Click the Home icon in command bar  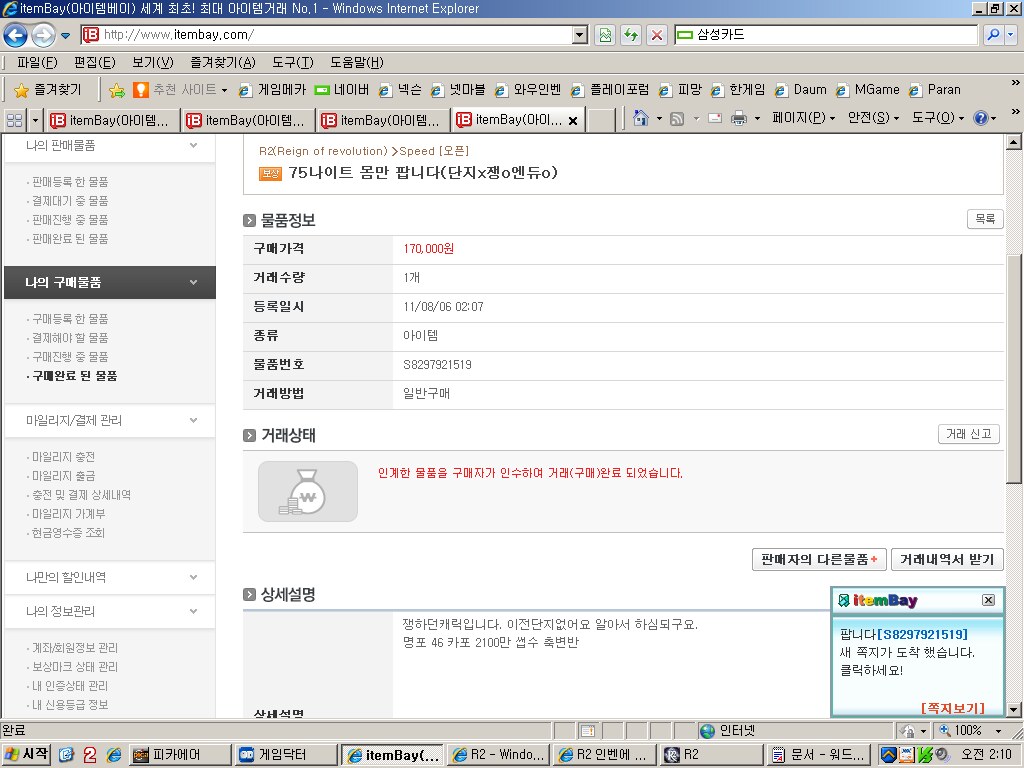[x=642, y=119]
